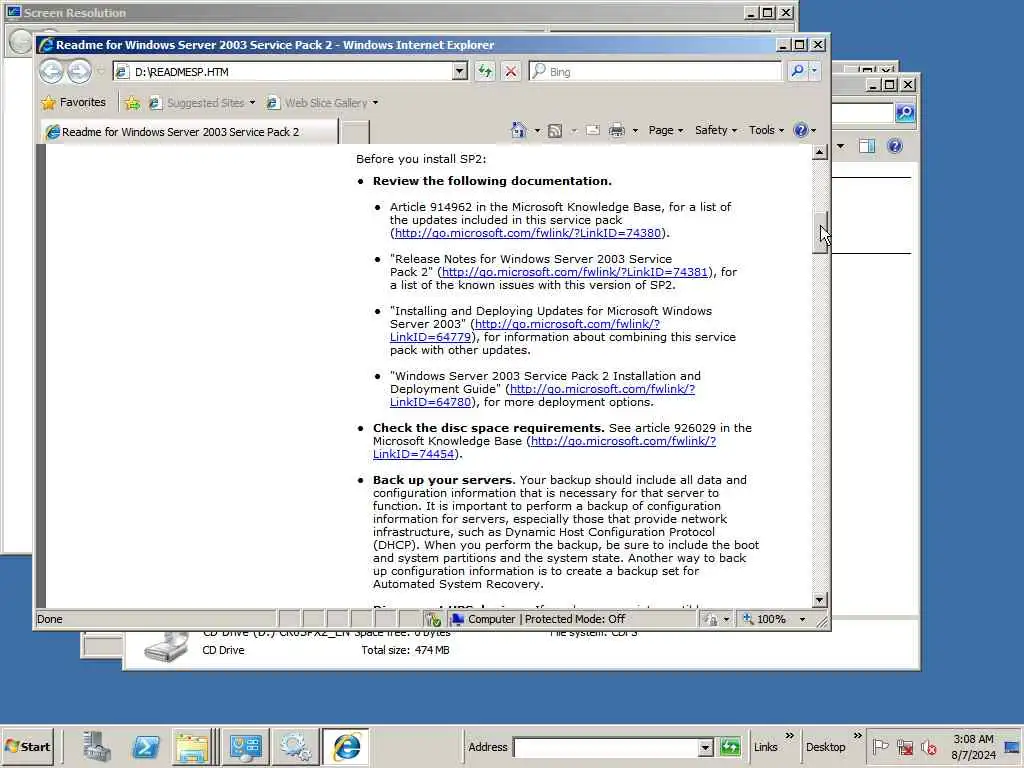Open the LinkID=74381 release notes link
Image resolution: width=1024 pixels, height=768 pixels.
click(x=575, y=272)
